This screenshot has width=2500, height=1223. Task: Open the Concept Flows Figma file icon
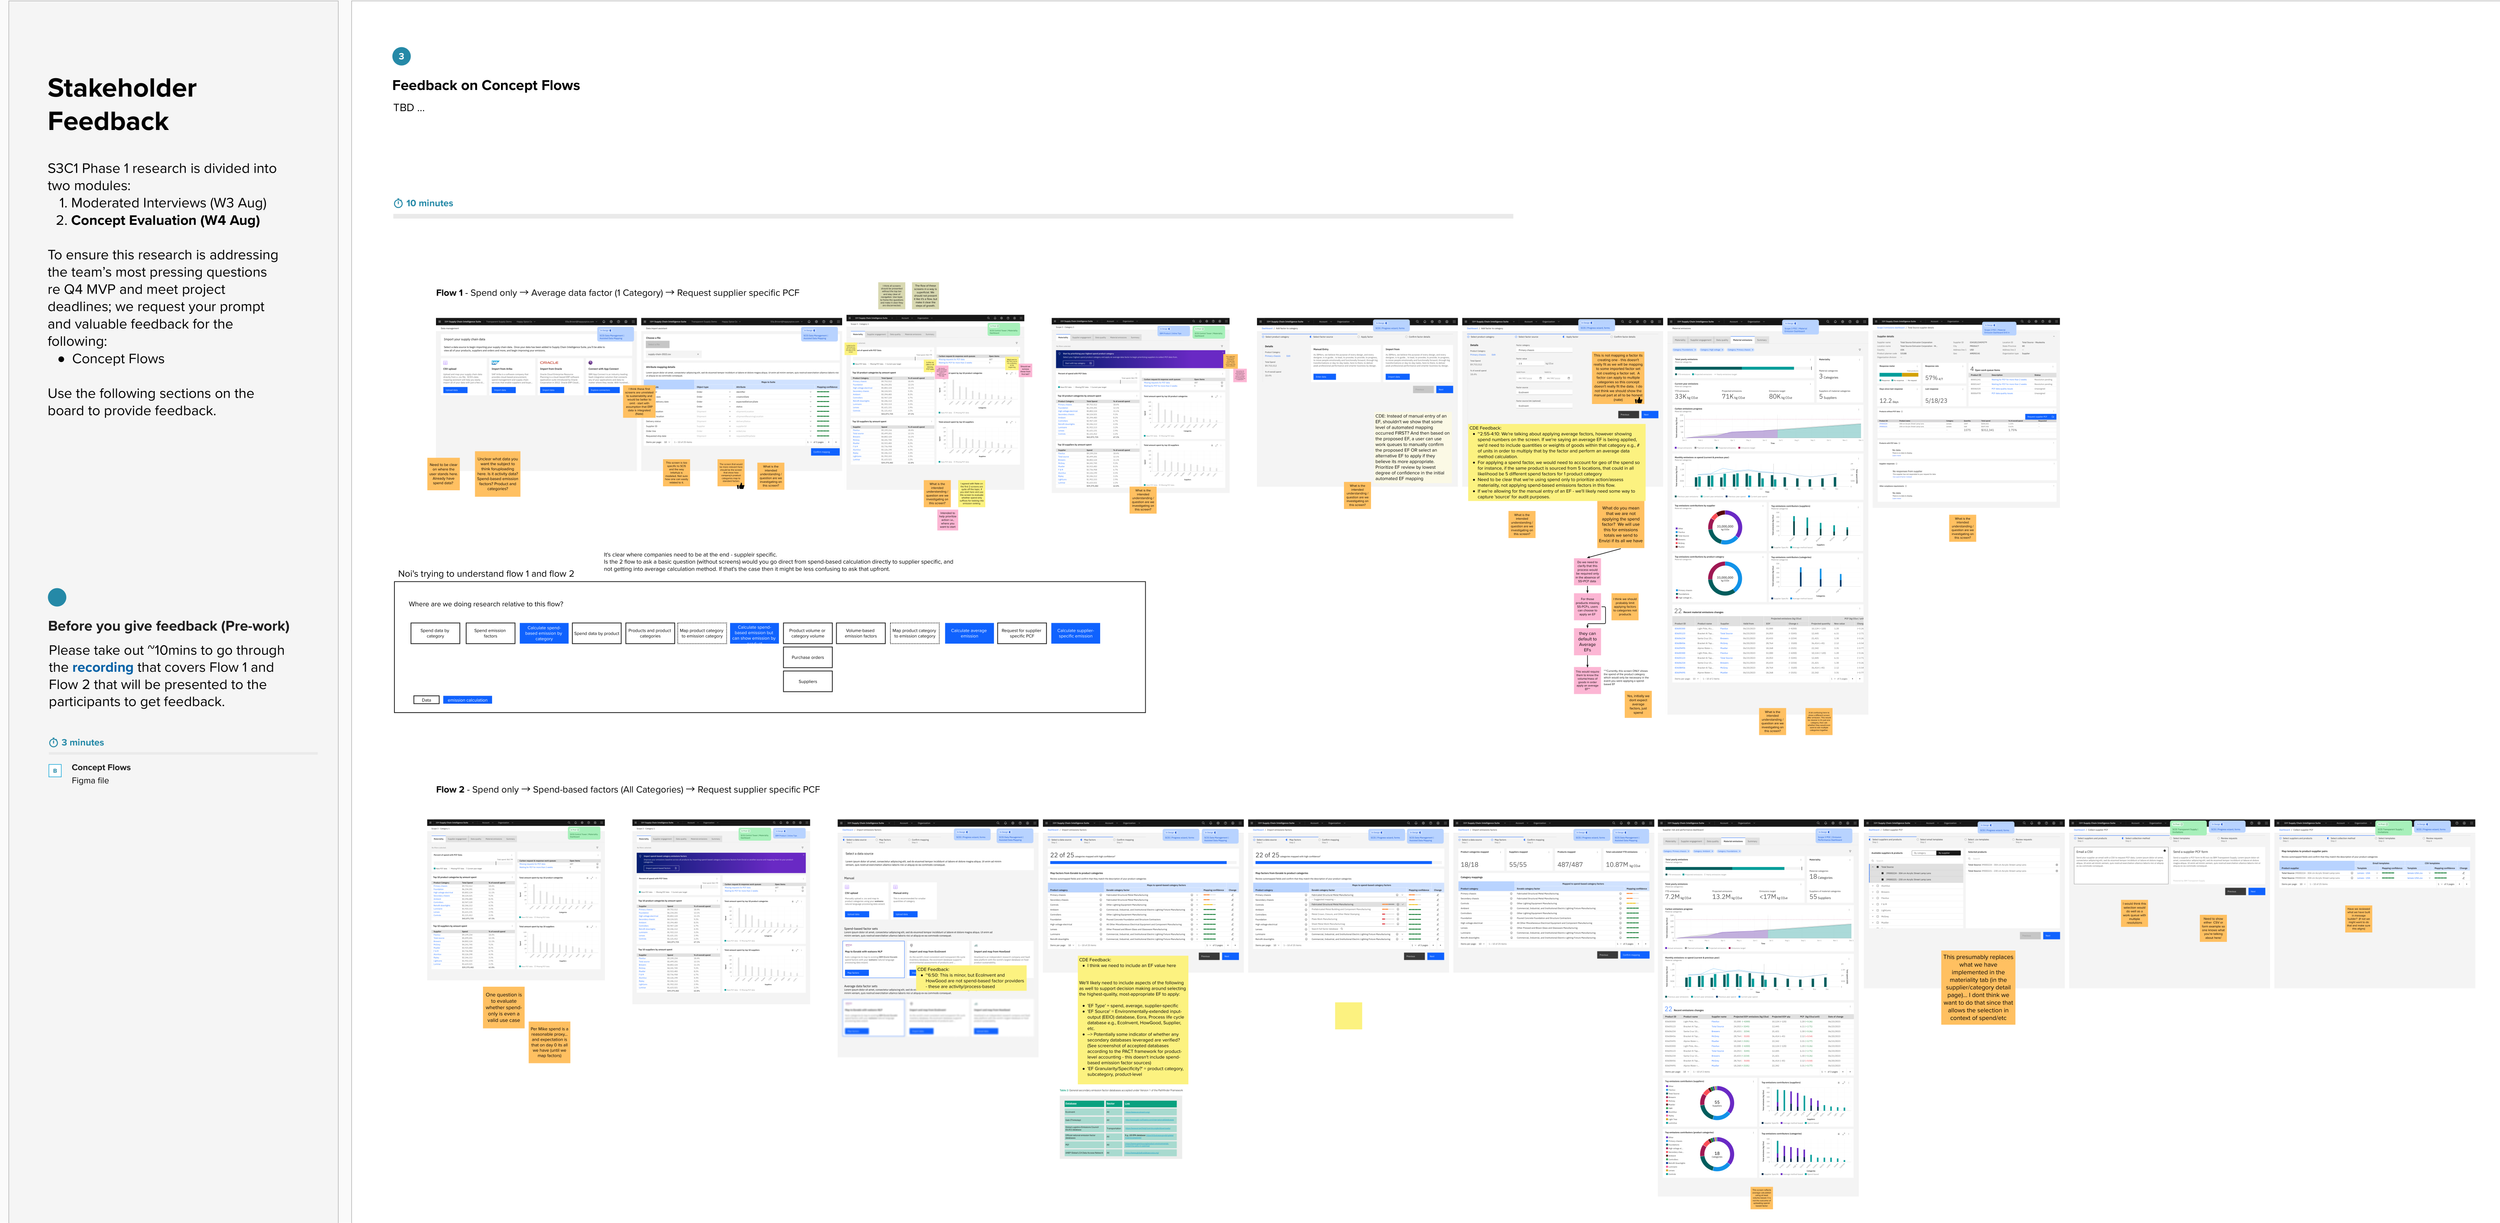55,771
